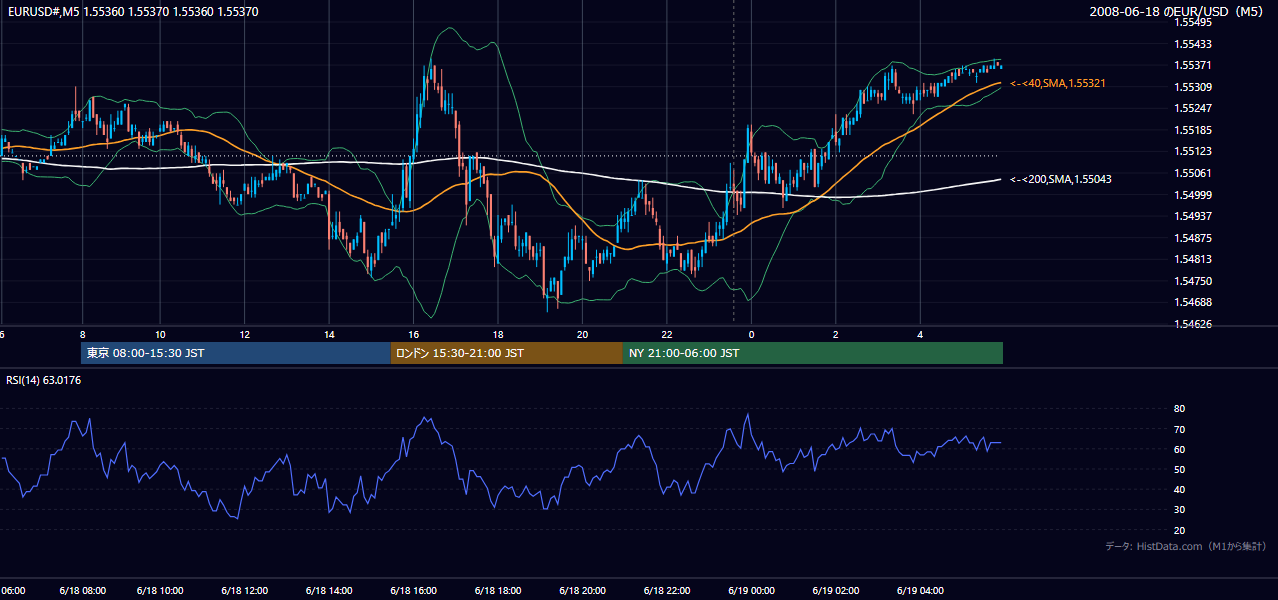
Task: Click the 1.54626 price axis label
Action: (x=1192, y=324)
